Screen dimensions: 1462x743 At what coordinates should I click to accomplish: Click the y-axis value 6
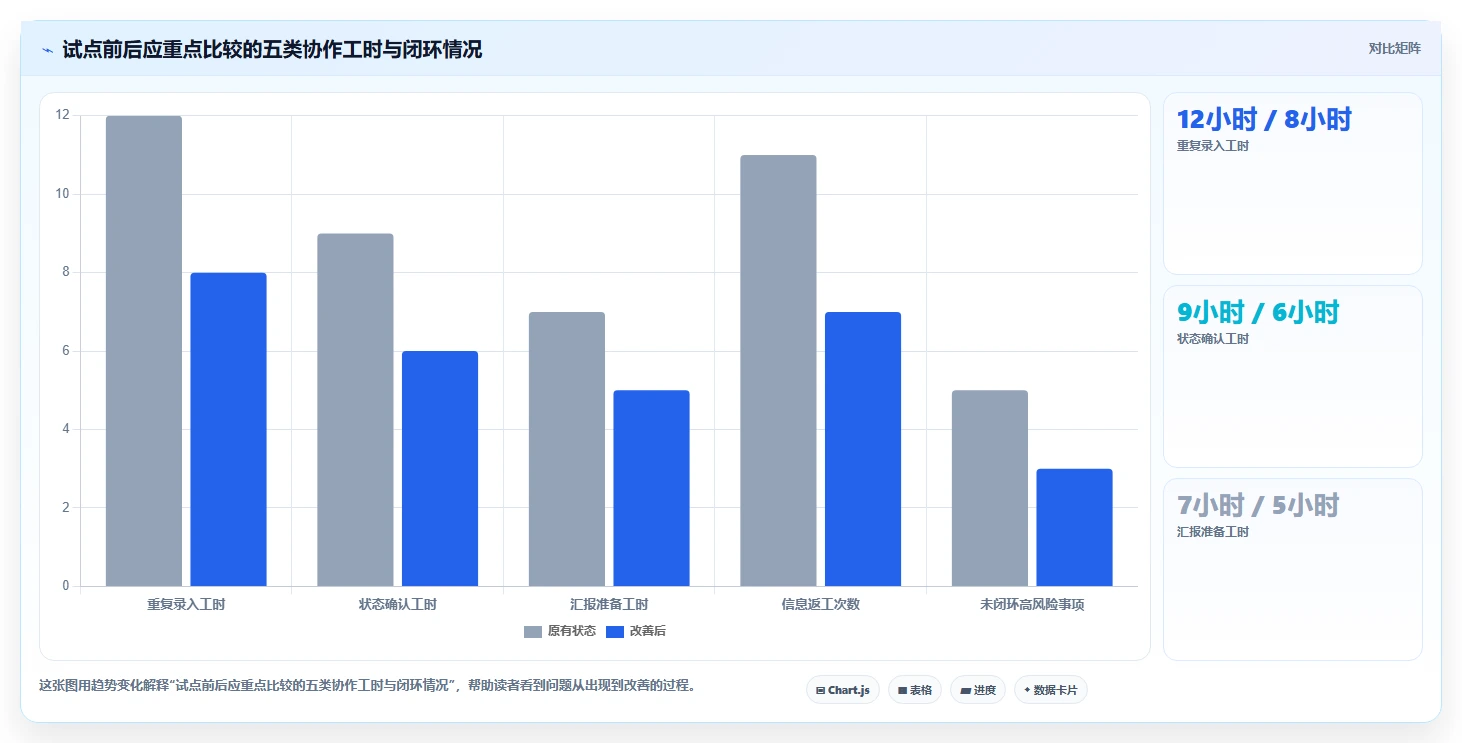[66, 351]
